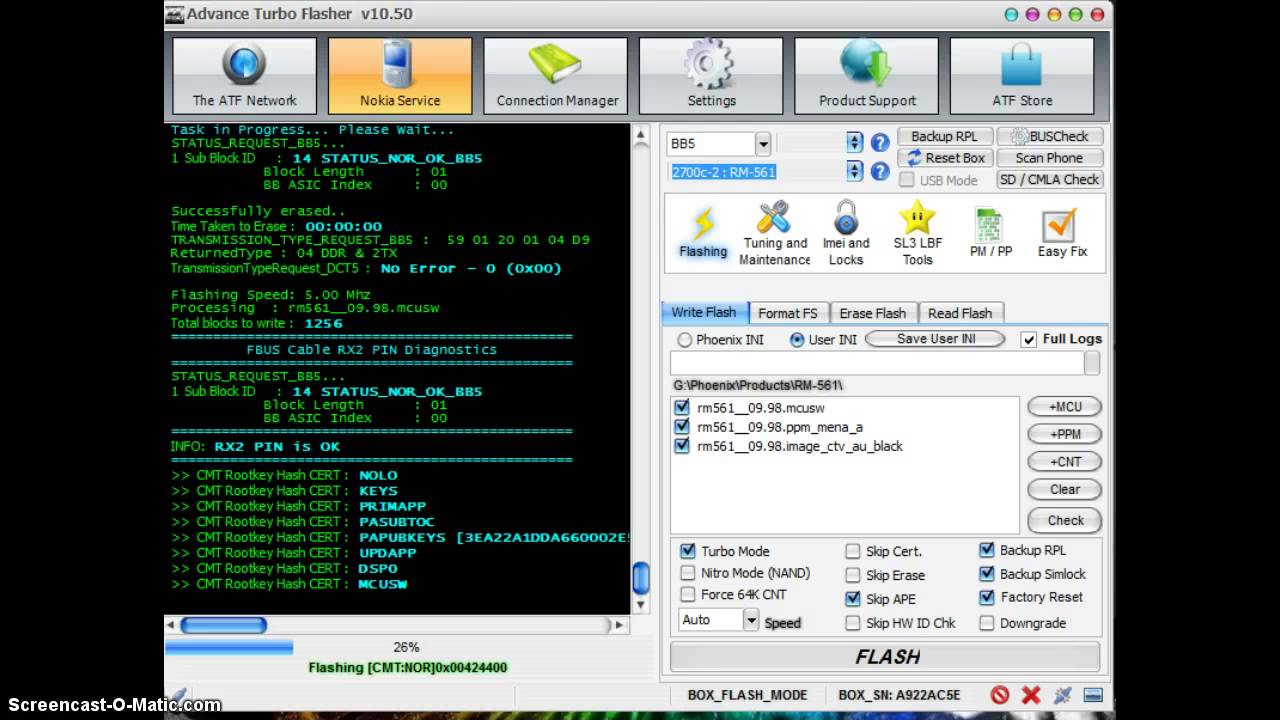
Task: Click the Advance Turbo Flasher title icon
Action: pyautogui.click(x=175, y=14)
